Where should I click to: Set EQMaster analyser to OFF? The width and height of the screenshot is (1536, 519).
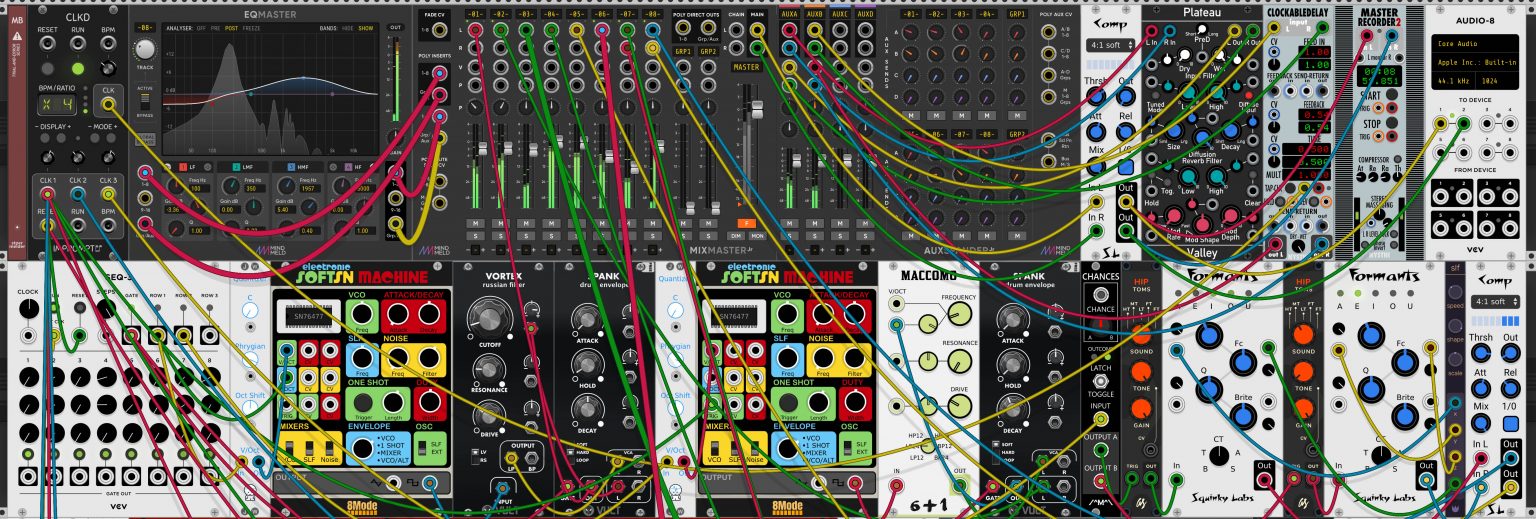click(x=201, y=29)
